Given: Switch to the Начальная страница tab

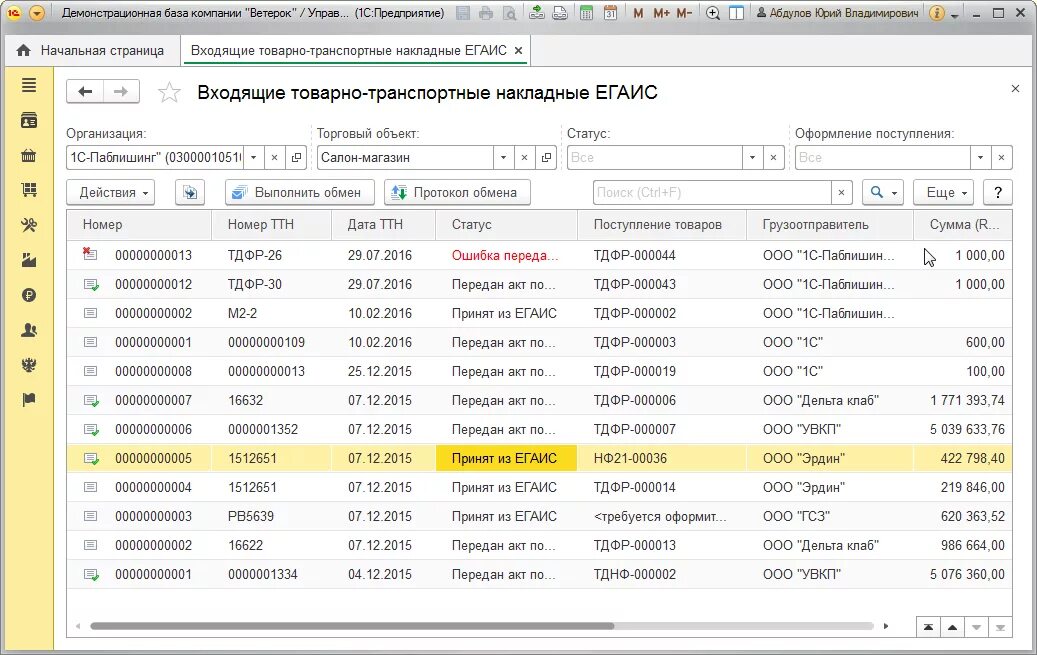Looking at the screenshot, I should (91, 50).
